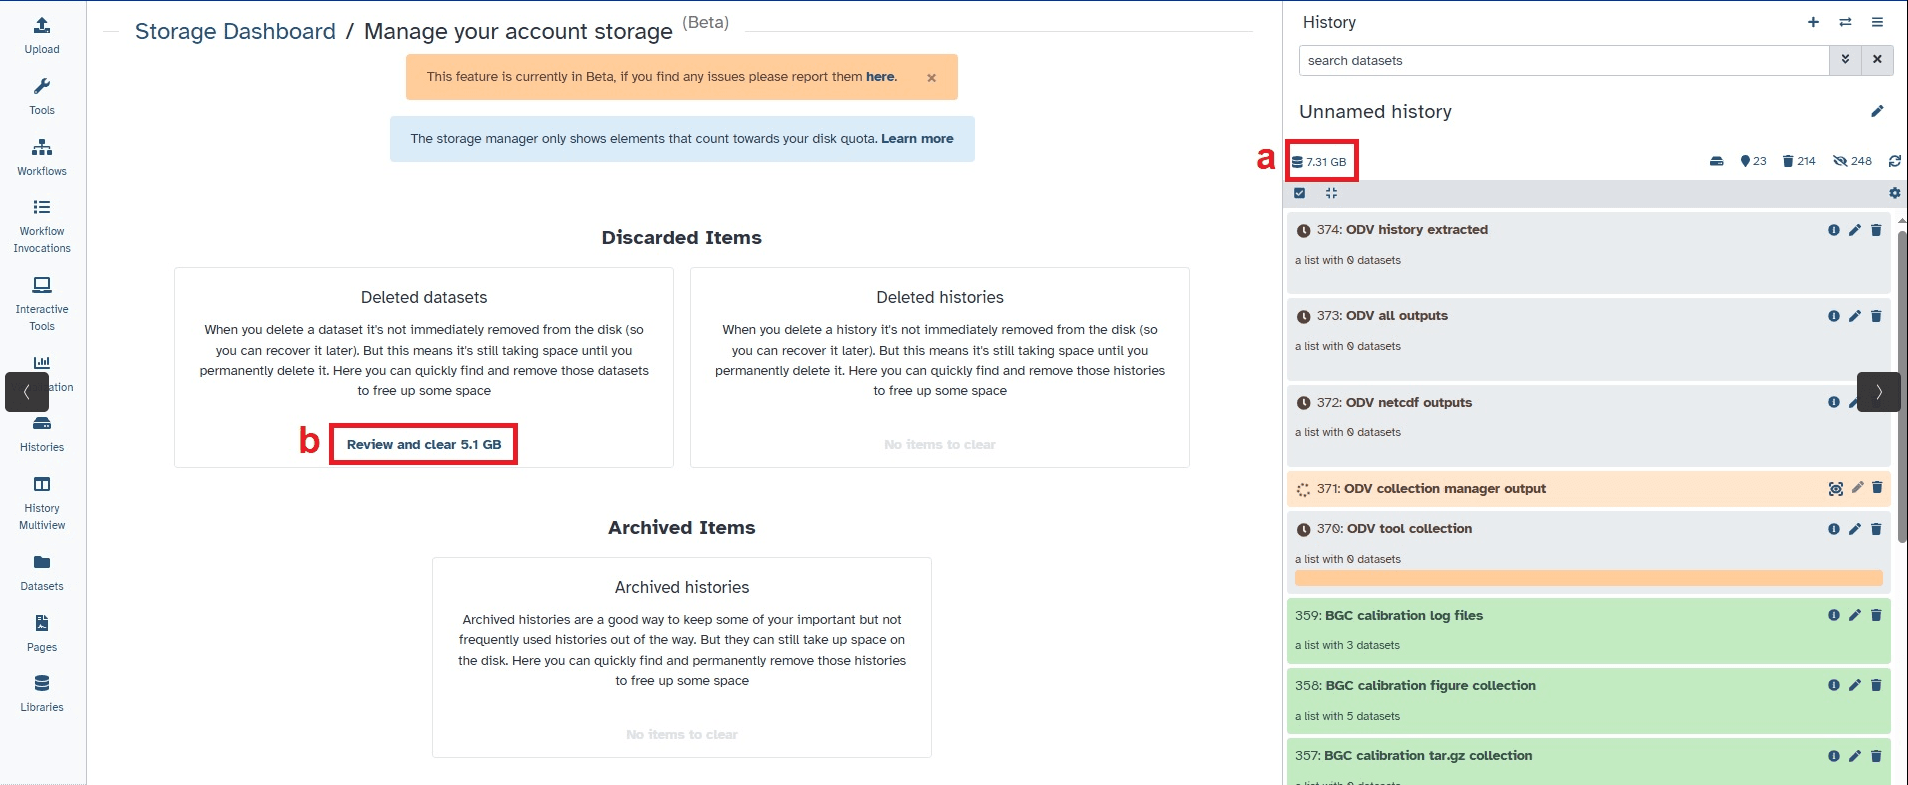The height and width of the screenshot is (785, 1908).
Task: Create a new history with plus icon
Action: pos(1813,22)
